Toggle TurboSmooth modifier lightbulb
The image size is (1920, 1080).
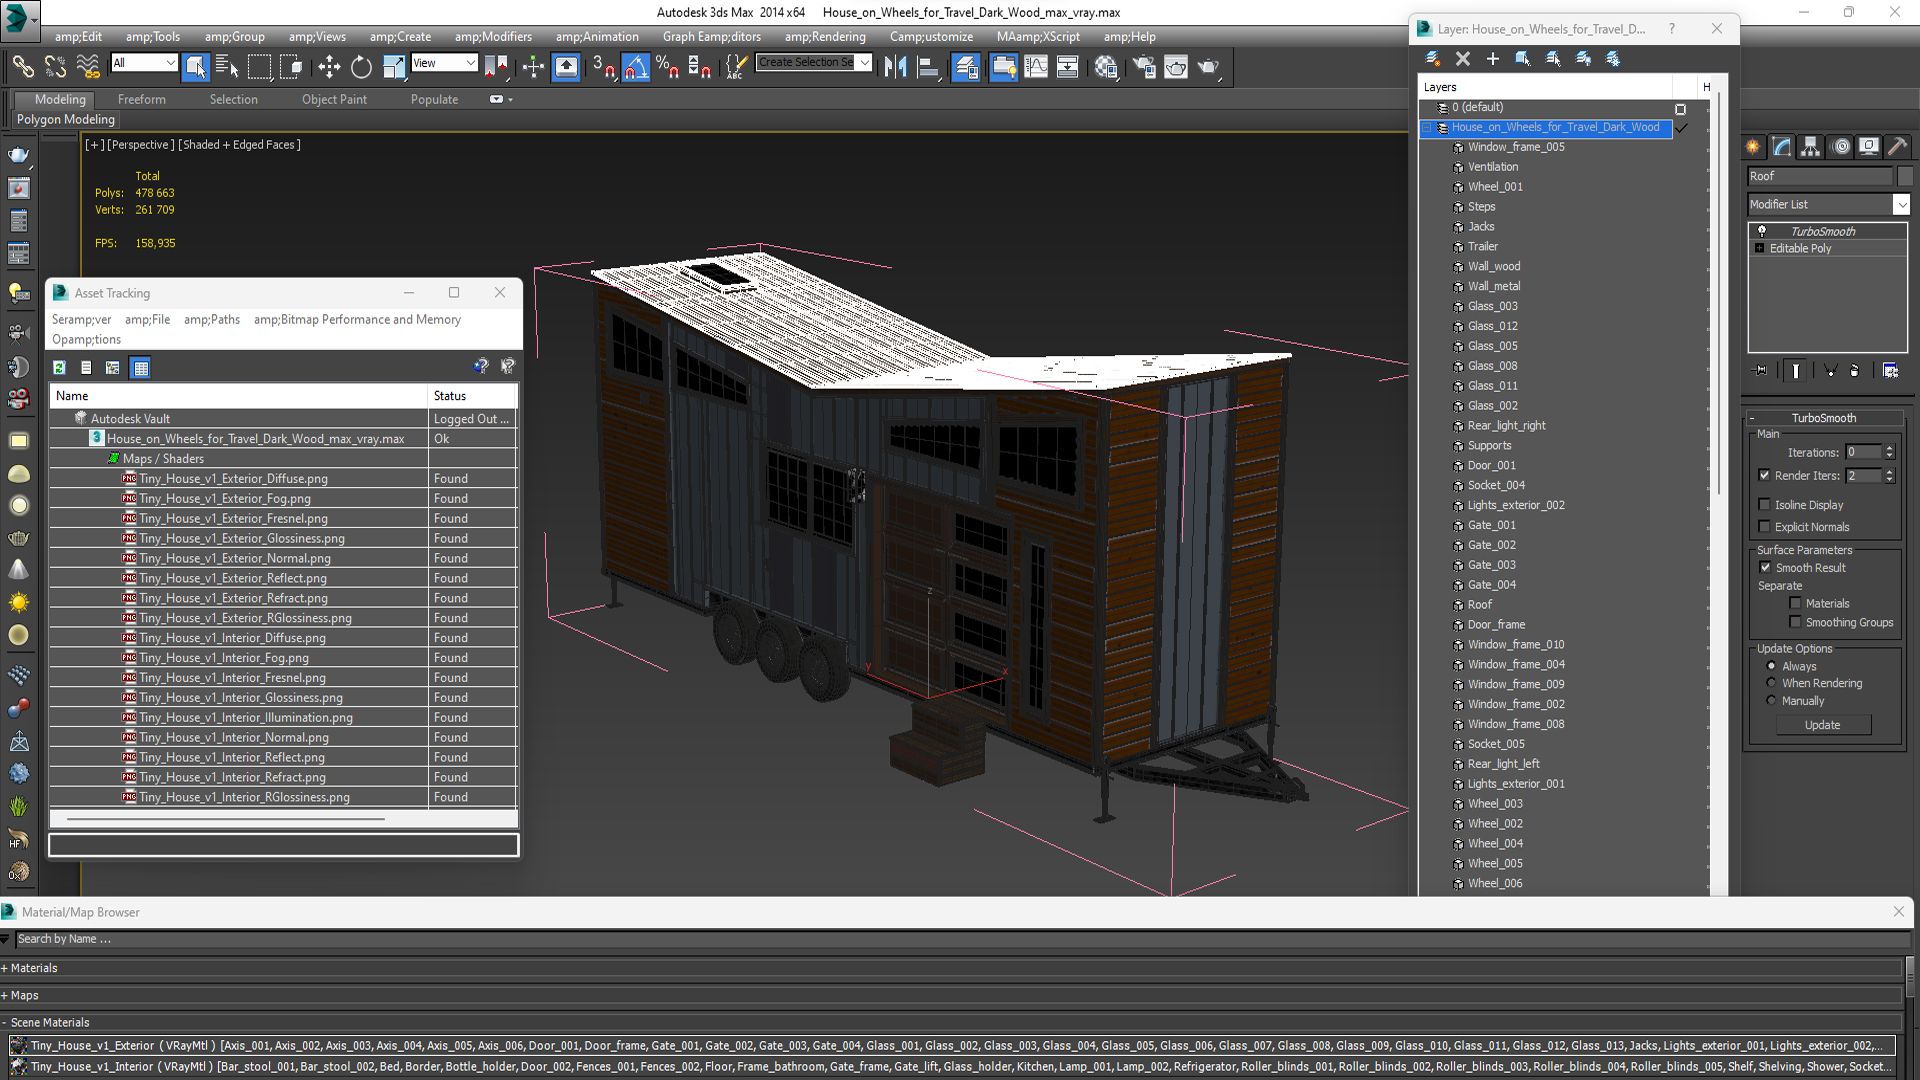(x=1762, y=231)
